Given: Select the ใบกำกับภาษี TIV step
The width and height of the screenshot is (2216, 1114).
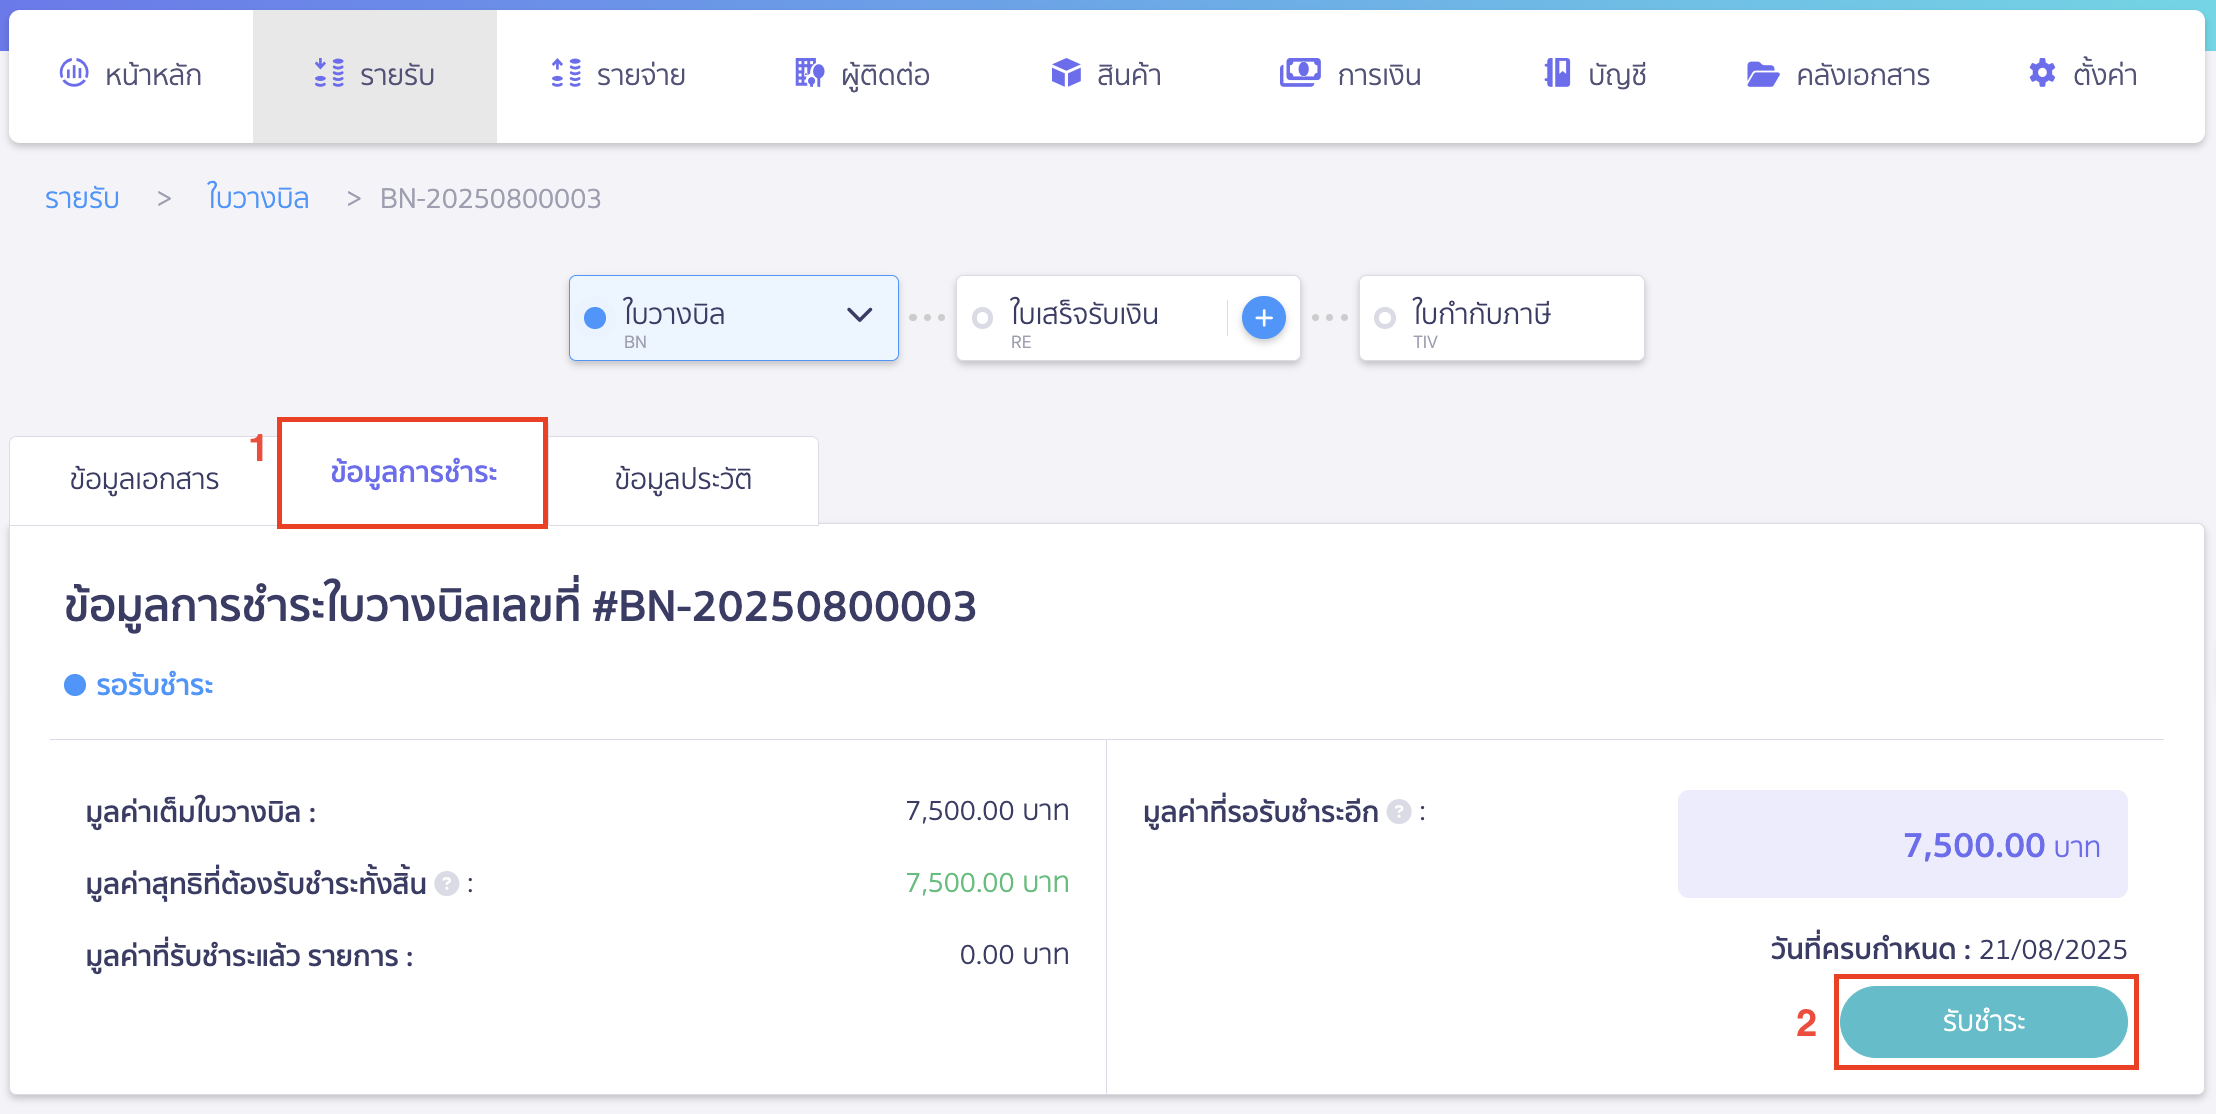Looking at the screenshot, I should [1501, 318].
